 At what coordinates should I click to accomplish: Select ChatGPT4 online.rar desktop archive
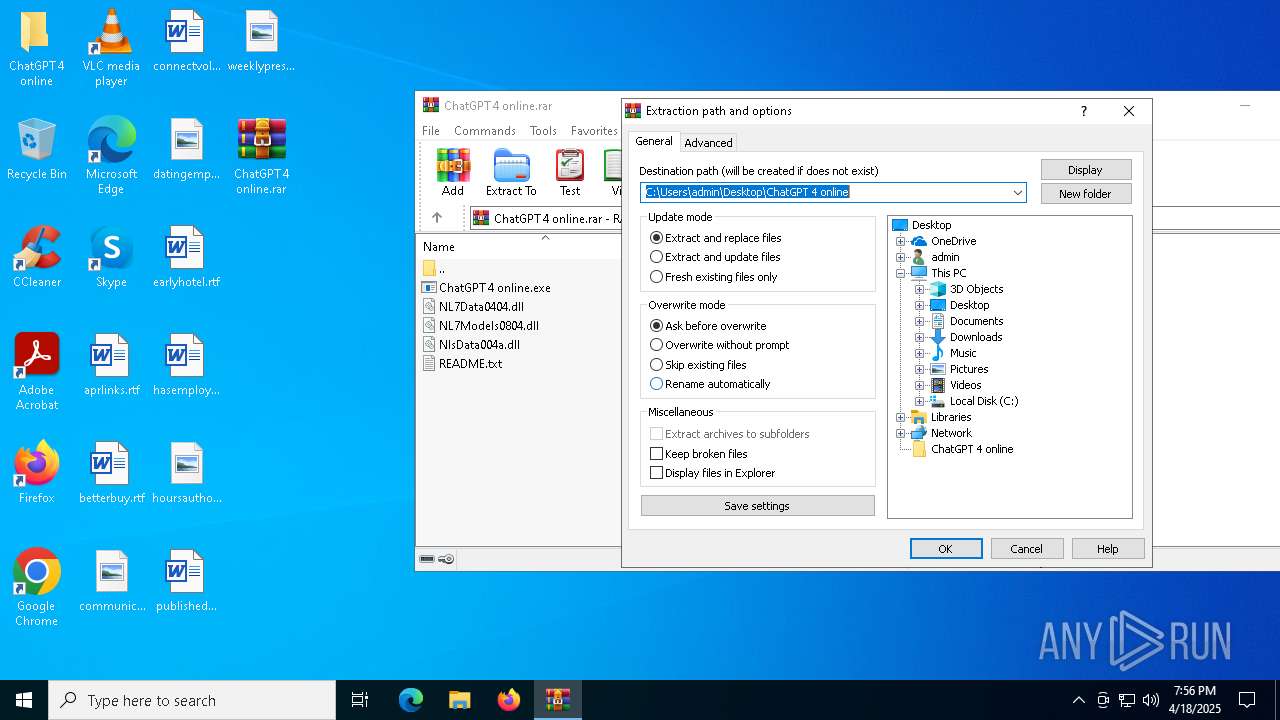[x=262, y=156]
